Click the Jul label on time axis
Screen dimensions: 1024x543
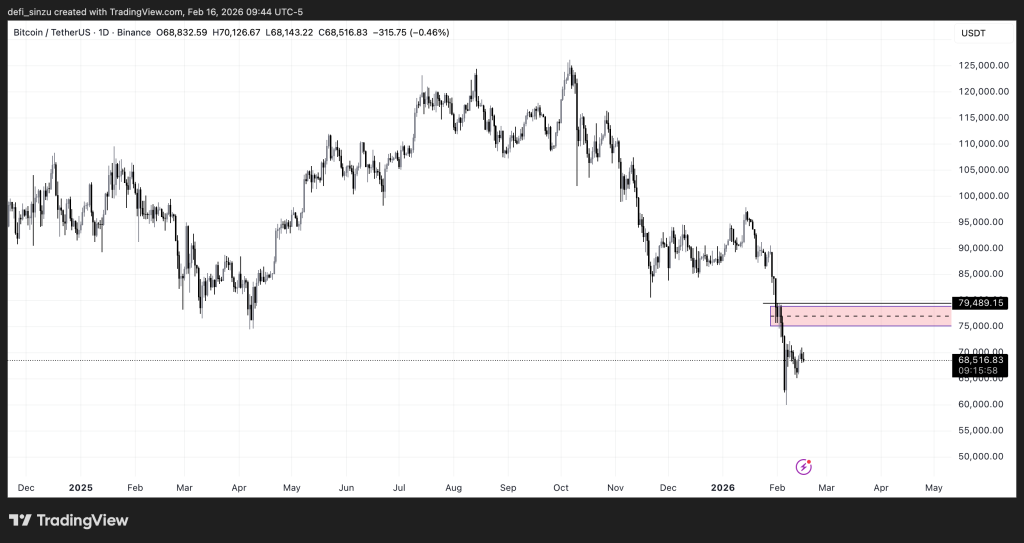click(x=399, y=488)
